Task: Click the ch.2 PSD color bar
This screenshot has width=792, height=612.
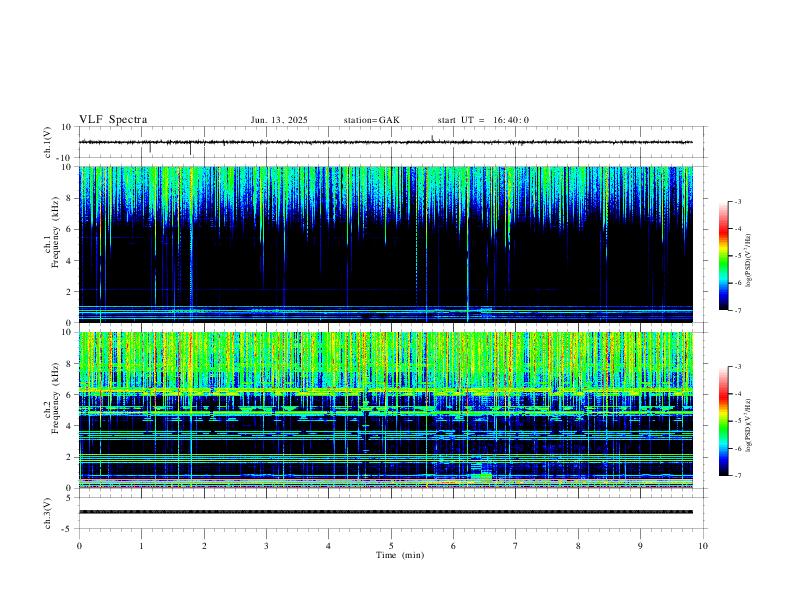Action: click(723, 421)
